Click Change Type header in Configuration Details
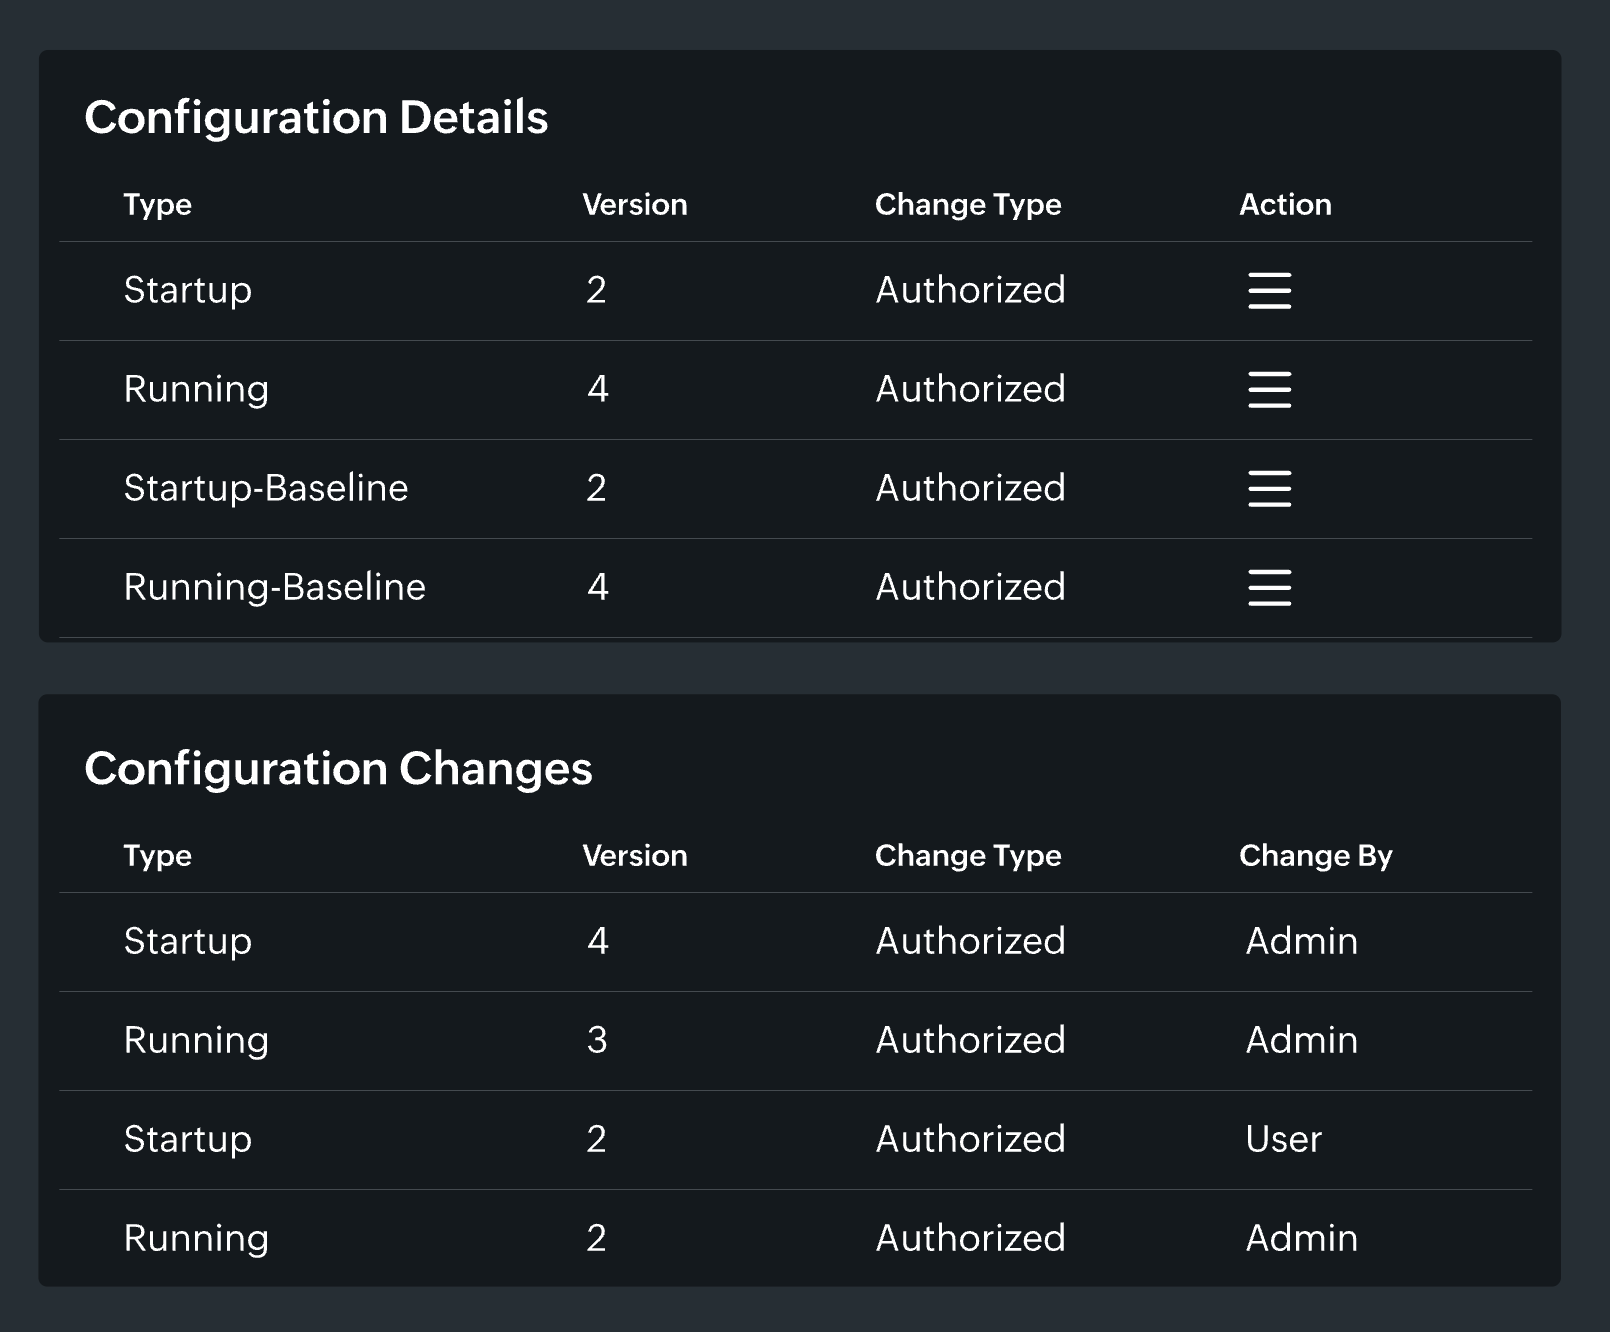The height and width of the screenshot is (1332, 1610). [967, 205]
